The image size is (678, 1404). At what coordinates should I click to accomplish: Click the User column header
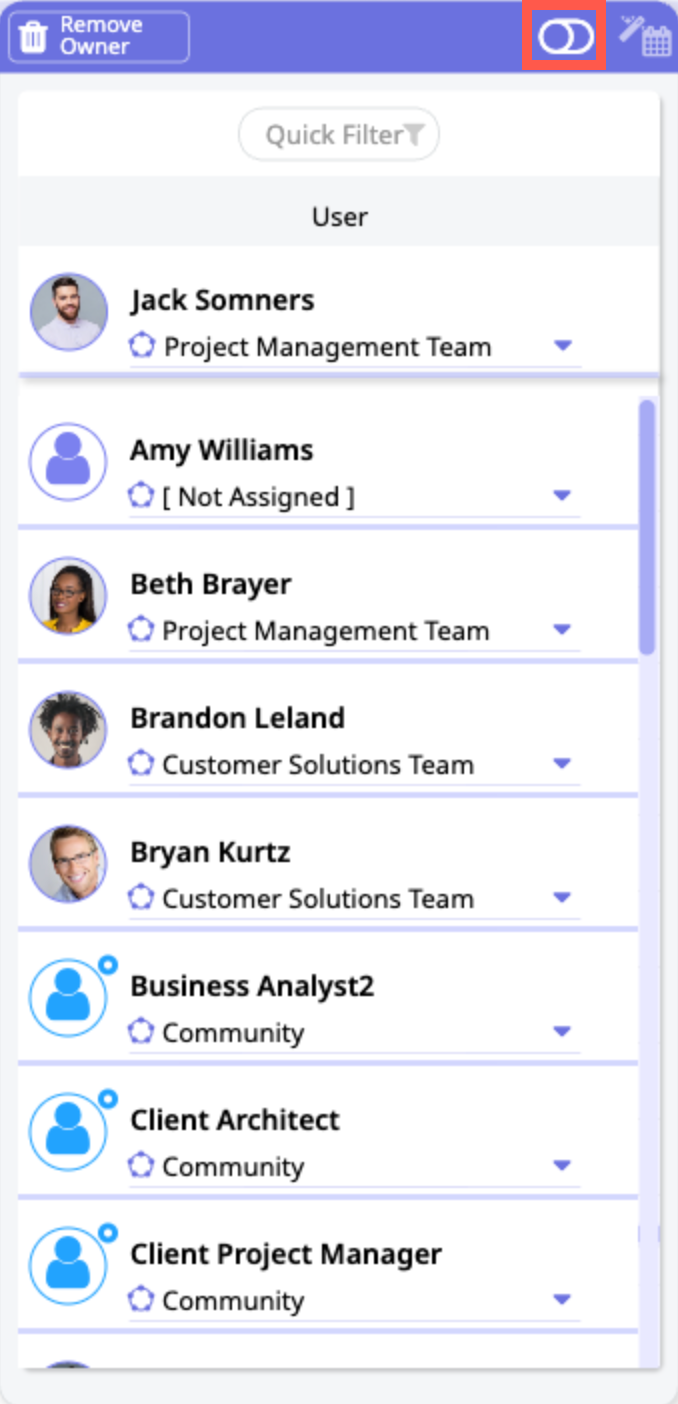[339, 216]
